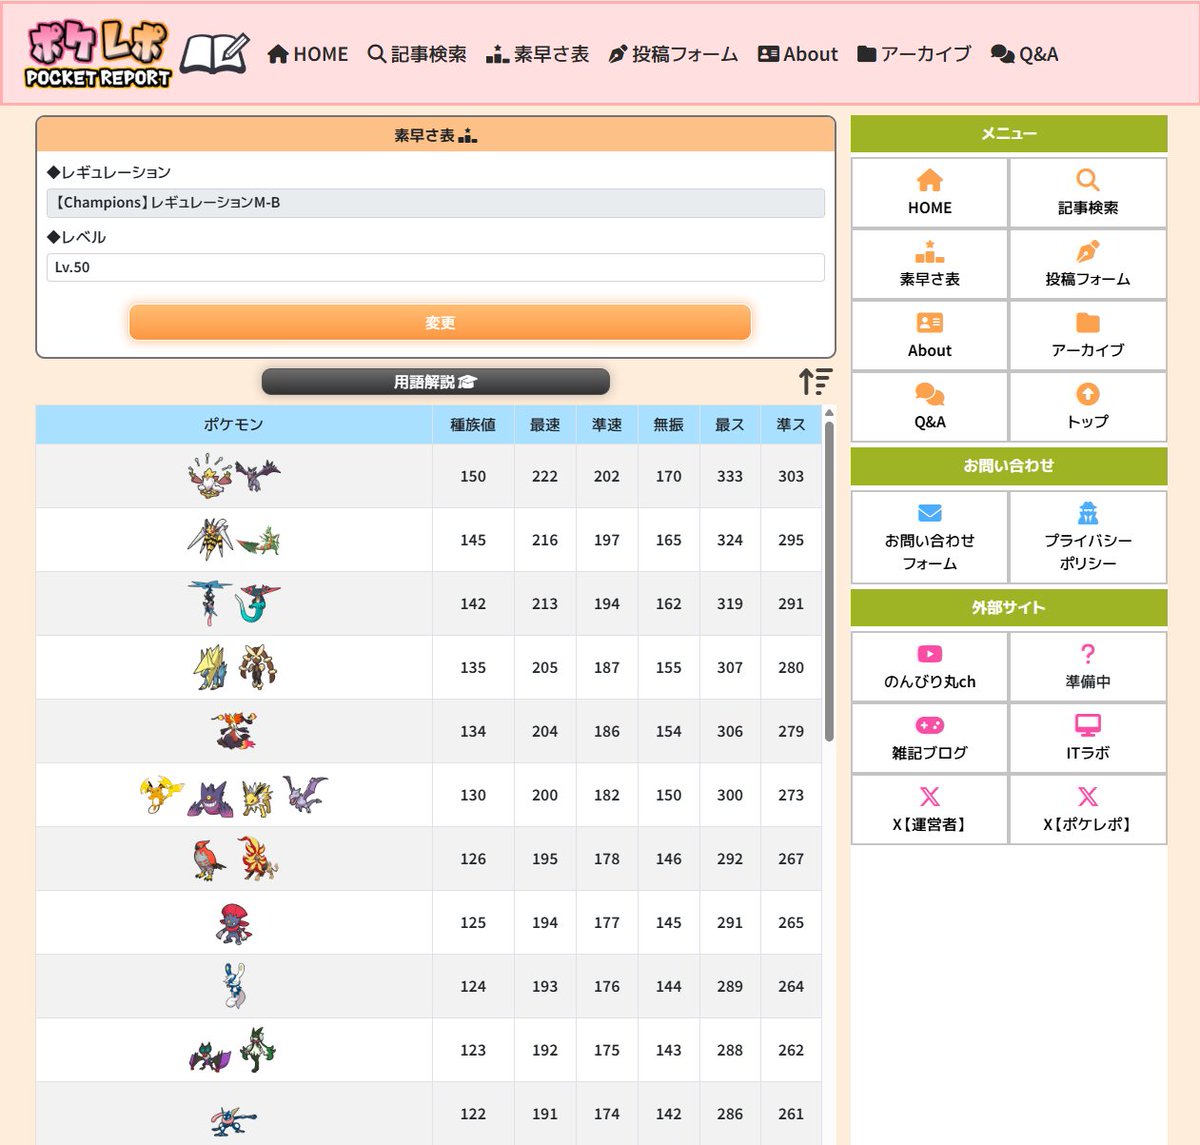Click the のんびり丸ch YouTube icon
This screenshot has height=1145, width=1200.
(x=930, y=654)
